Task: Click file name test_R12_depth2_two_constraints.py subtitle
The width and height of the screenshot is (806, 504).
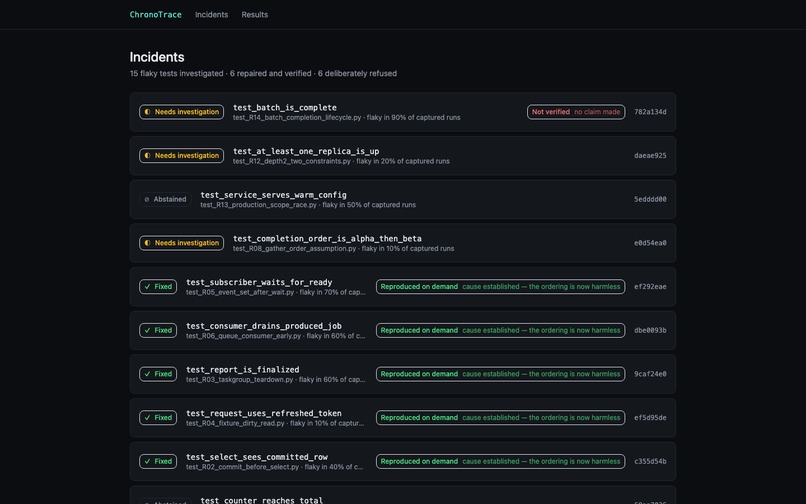Action: (291, 161)
